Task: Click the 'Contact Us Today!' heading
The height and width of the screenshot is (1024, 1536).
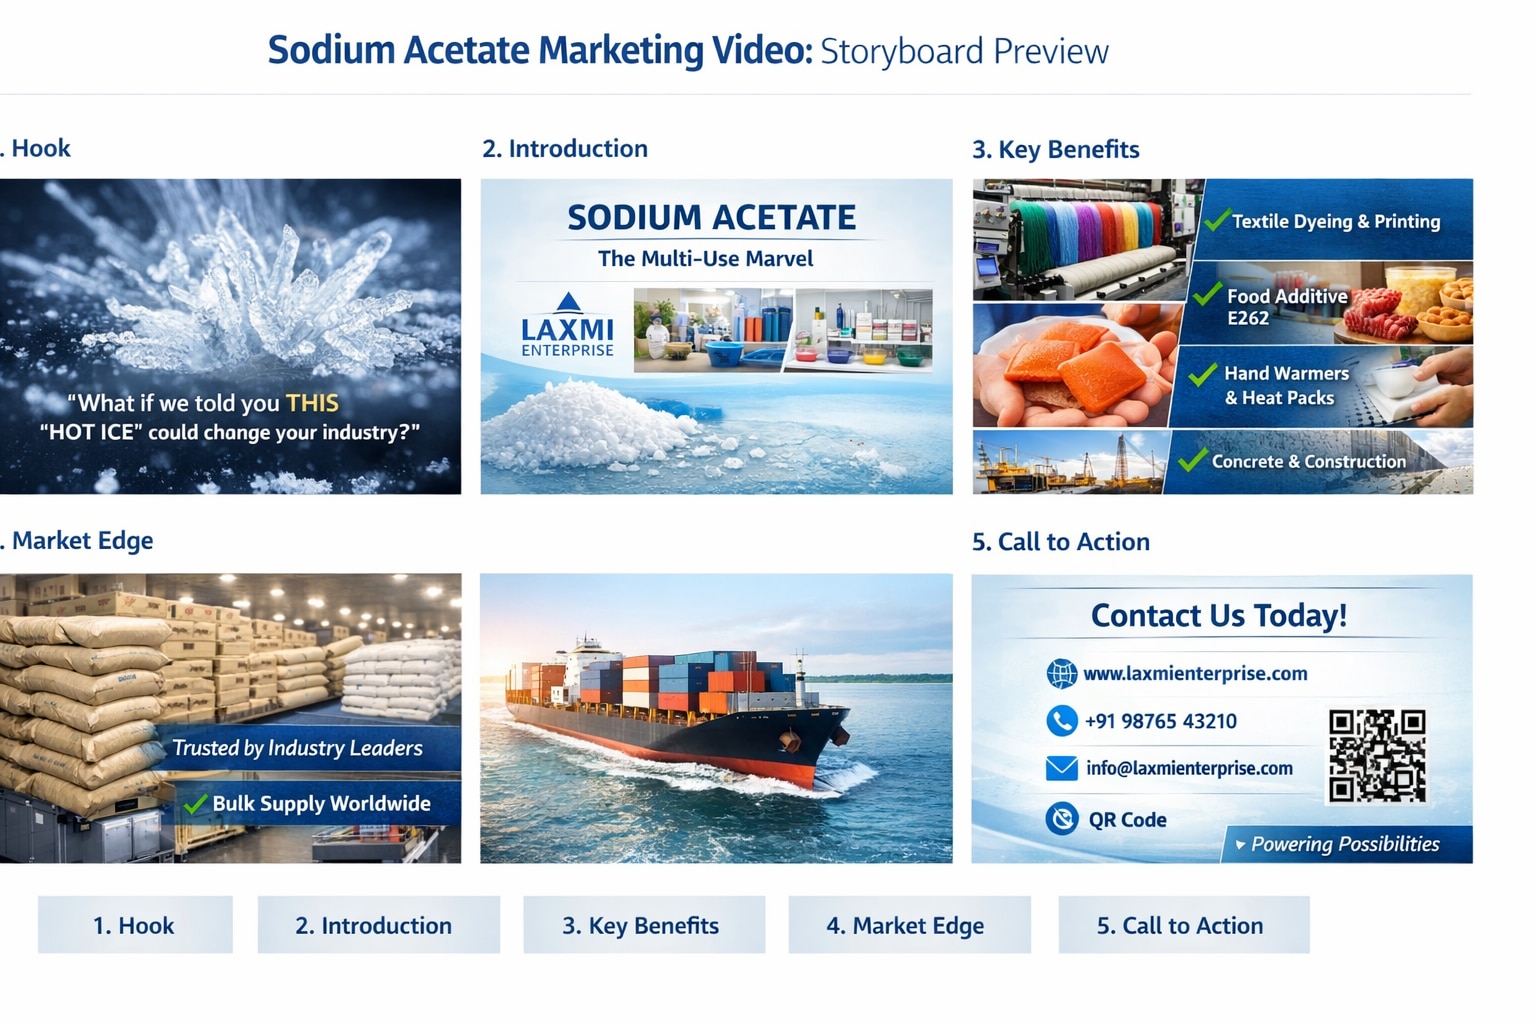Action: pyautogui.click(x=1219, y=615)
